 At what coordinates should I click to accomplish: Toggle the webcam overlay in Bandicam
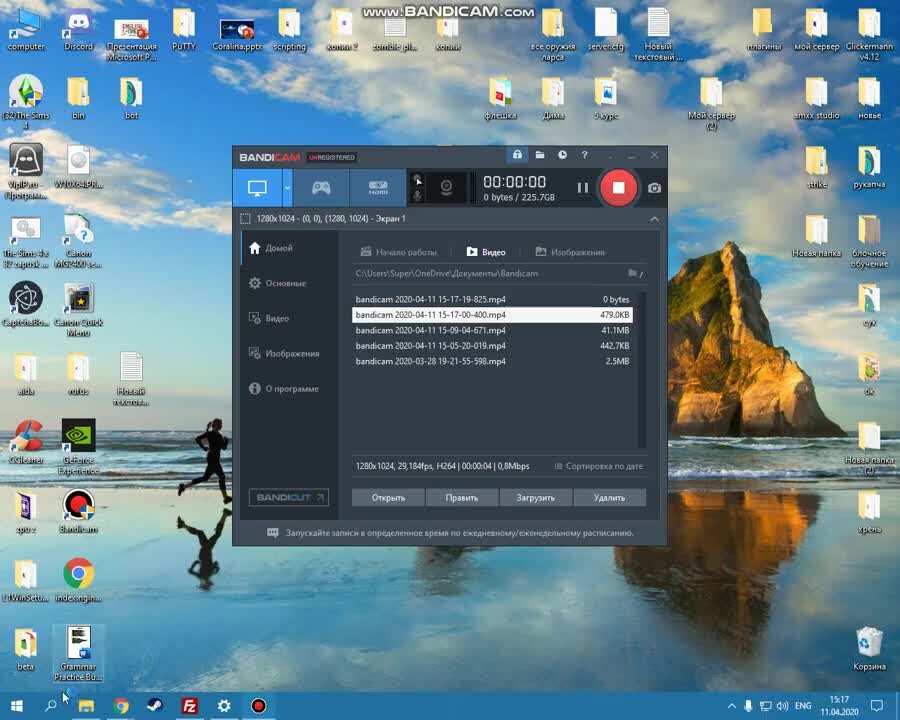(446, 187)
